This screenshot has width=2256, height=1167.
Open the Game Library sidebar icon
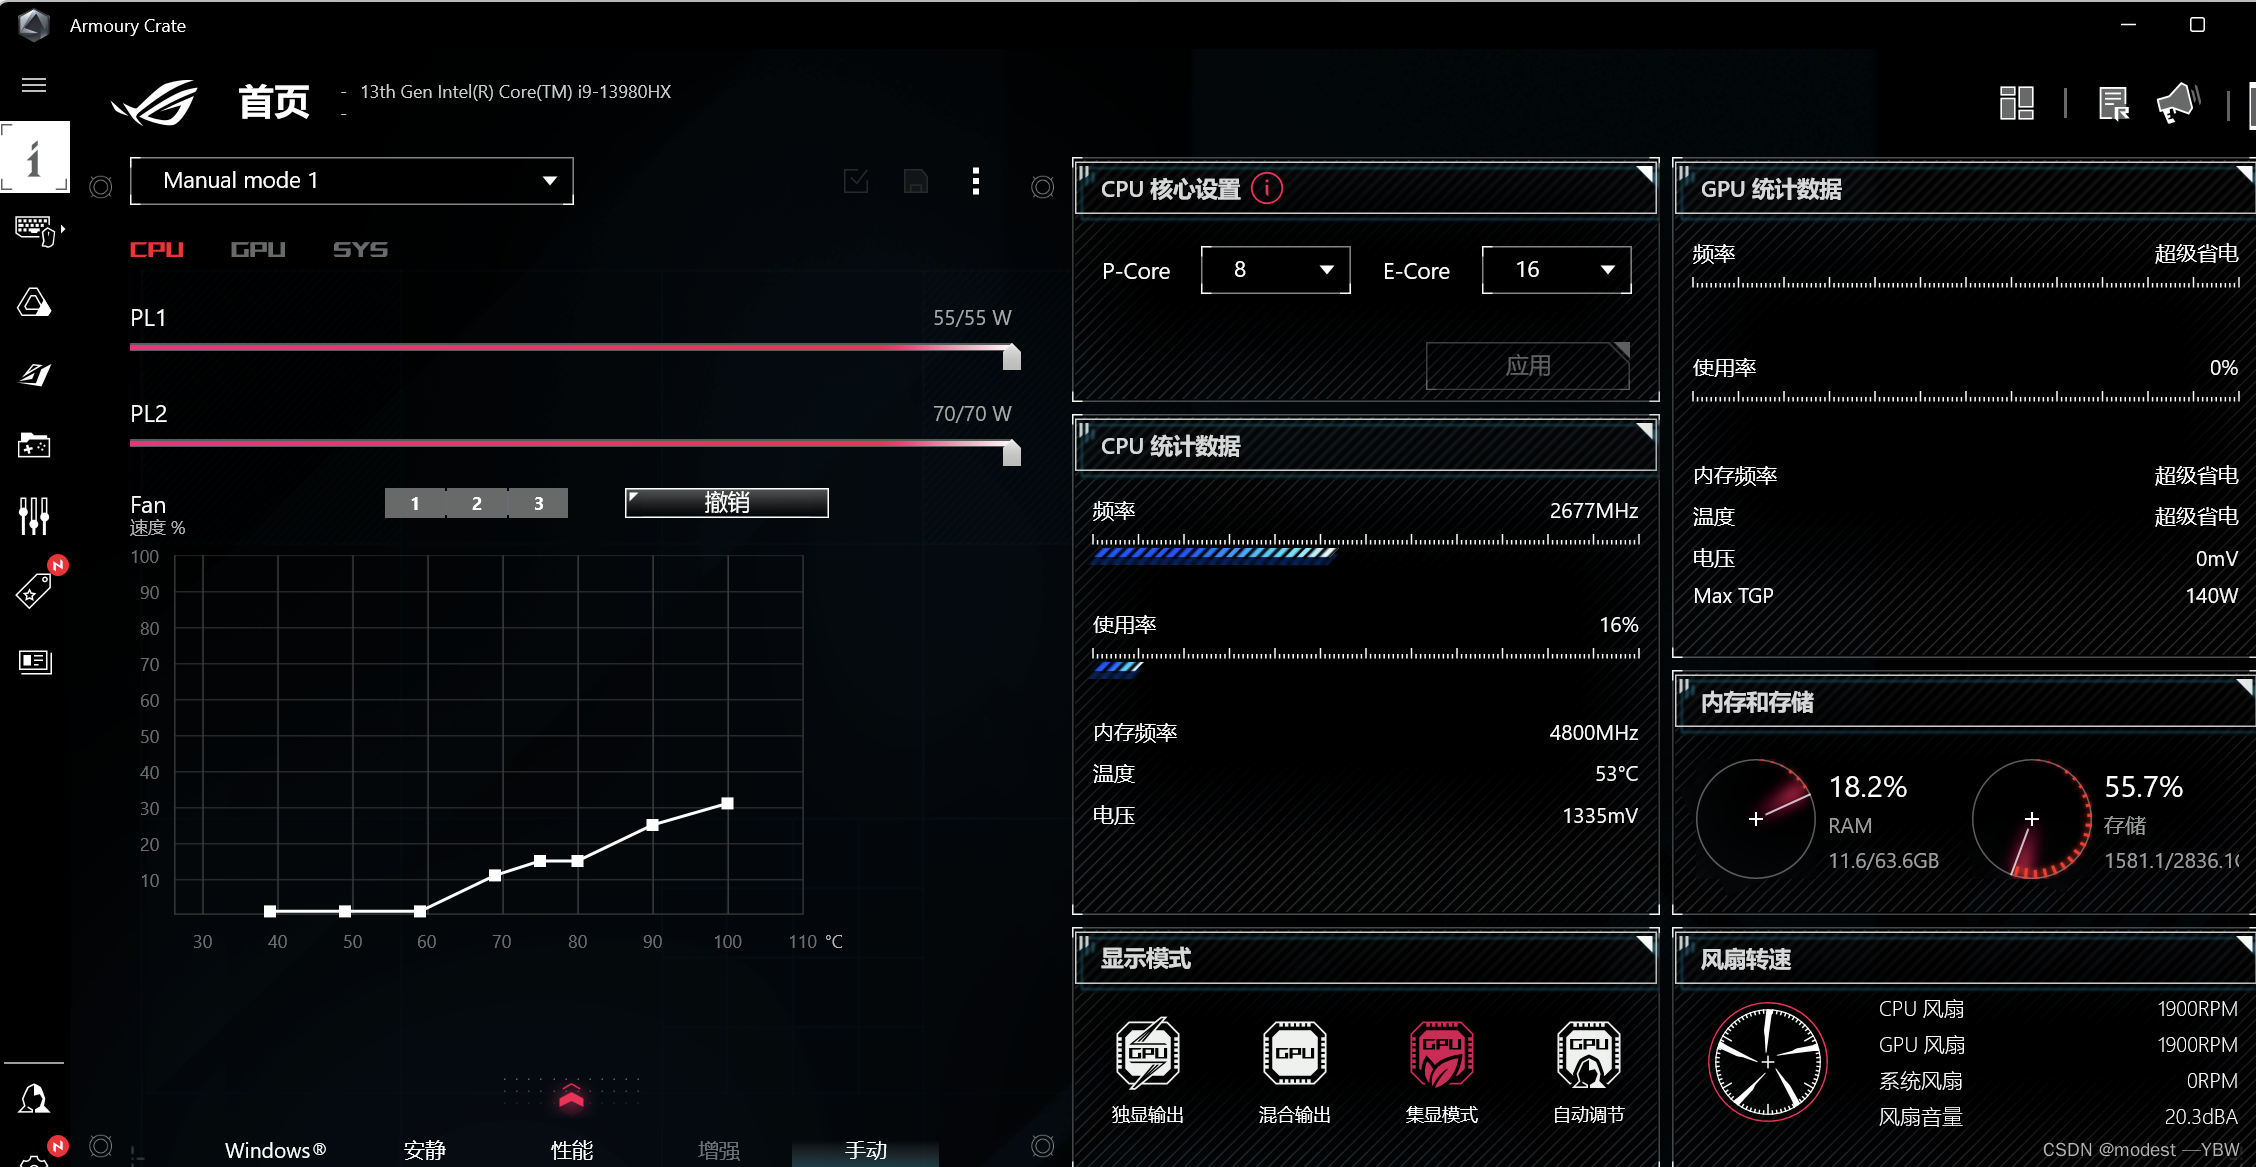[34, 445]
